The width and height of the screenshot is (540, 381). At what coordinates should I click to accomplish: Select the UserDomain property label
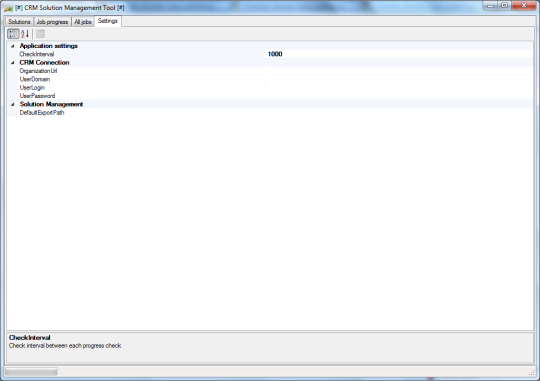[x=35, y=79]
